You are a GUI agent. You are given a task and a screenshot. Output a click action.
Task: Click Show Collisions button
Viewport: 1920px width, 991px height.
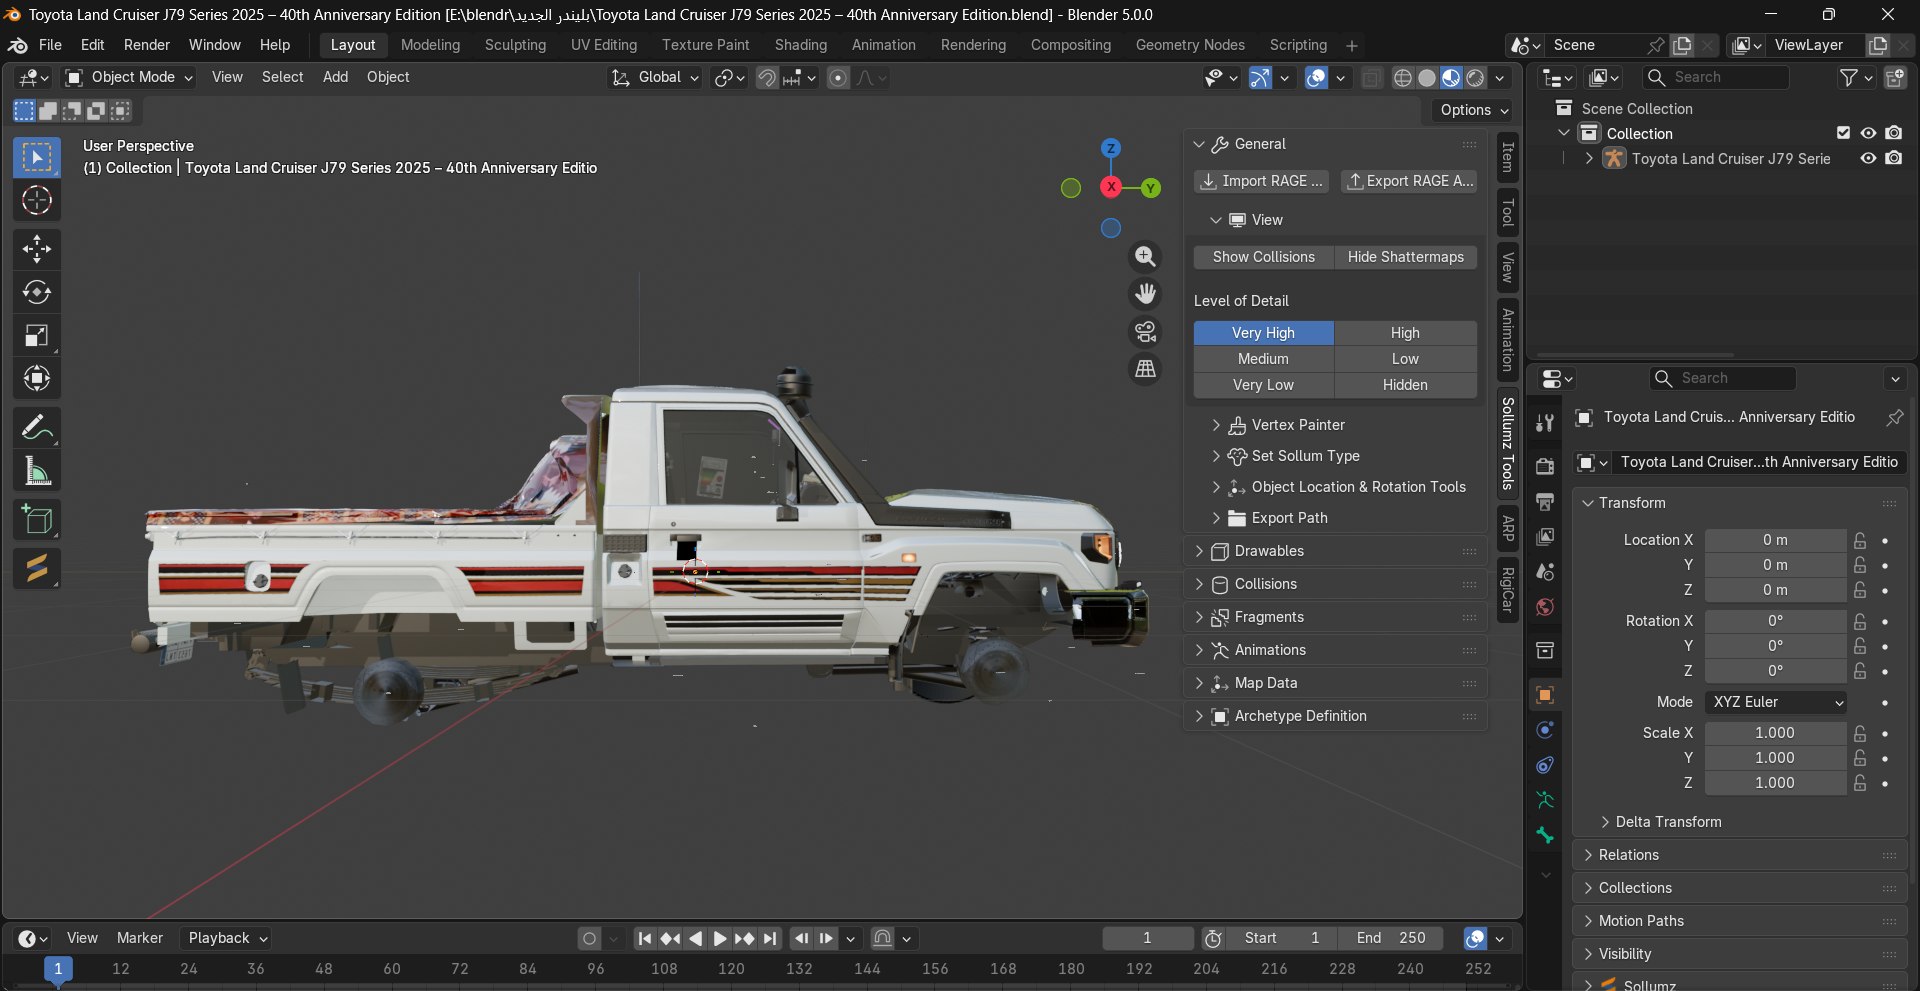1264,257
